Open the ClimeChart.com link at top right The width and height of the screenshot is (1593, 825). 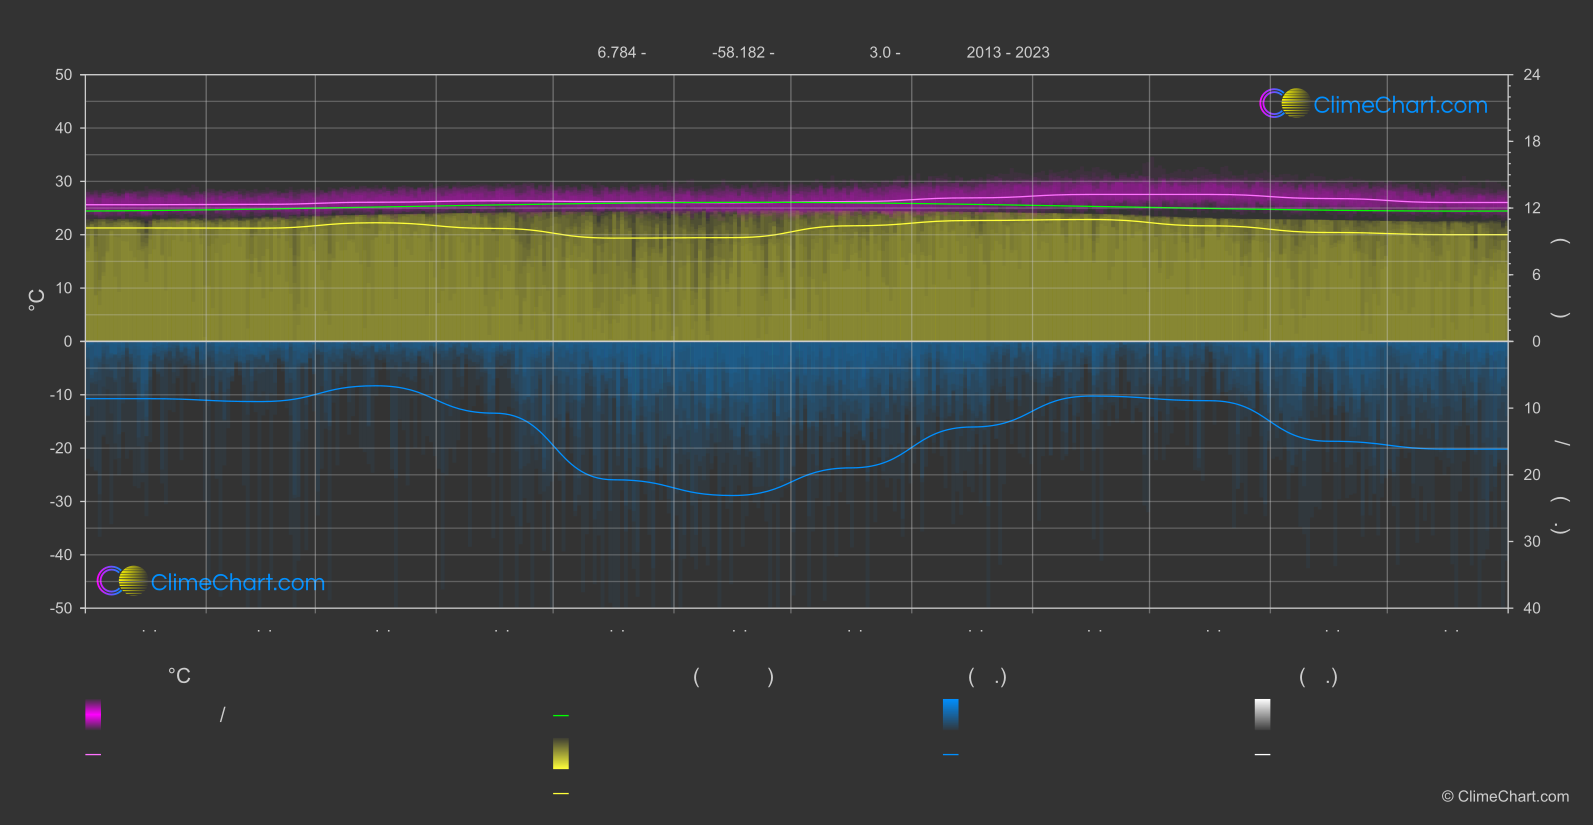tap(1400, 105)
